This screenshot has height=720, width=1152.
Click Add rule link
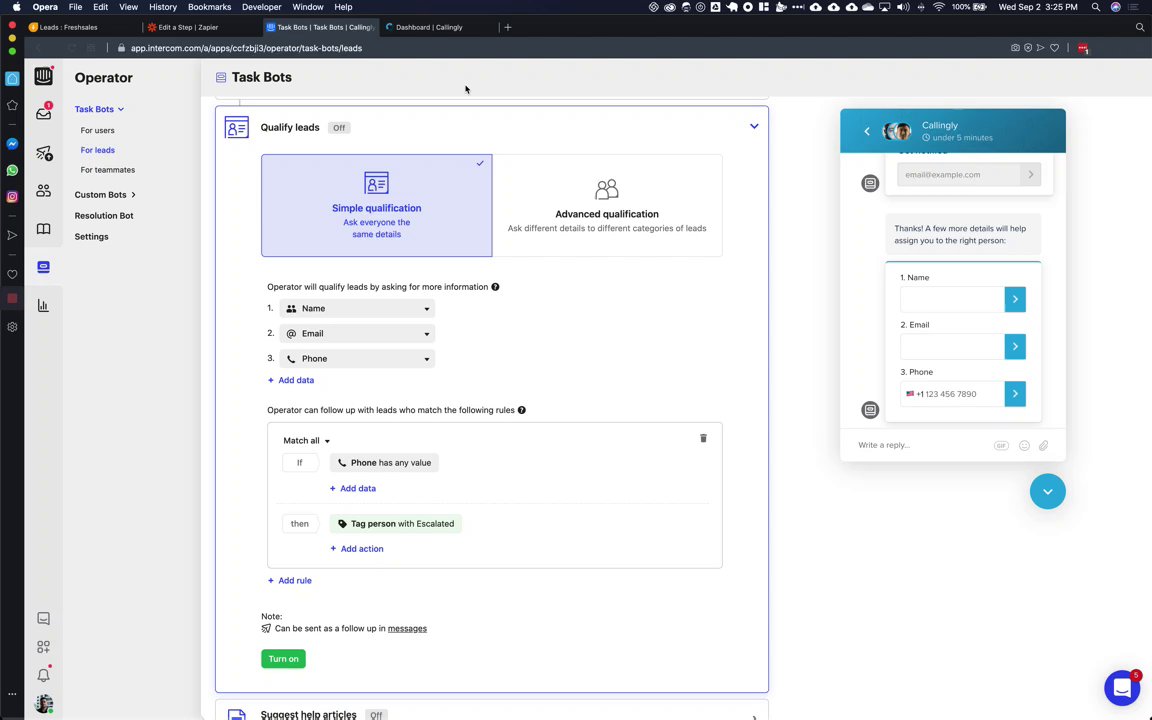[289, 580]
